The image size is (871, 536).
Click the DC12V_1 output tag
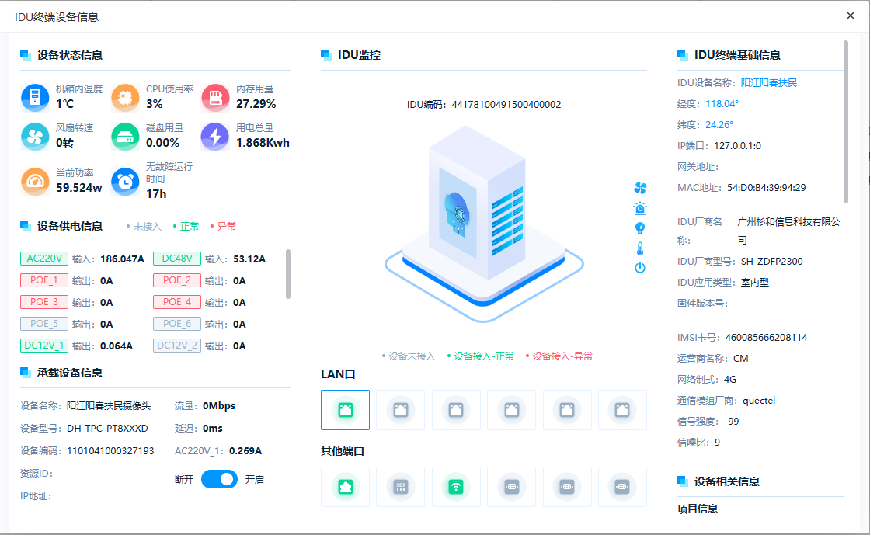[x=43, y=346]
